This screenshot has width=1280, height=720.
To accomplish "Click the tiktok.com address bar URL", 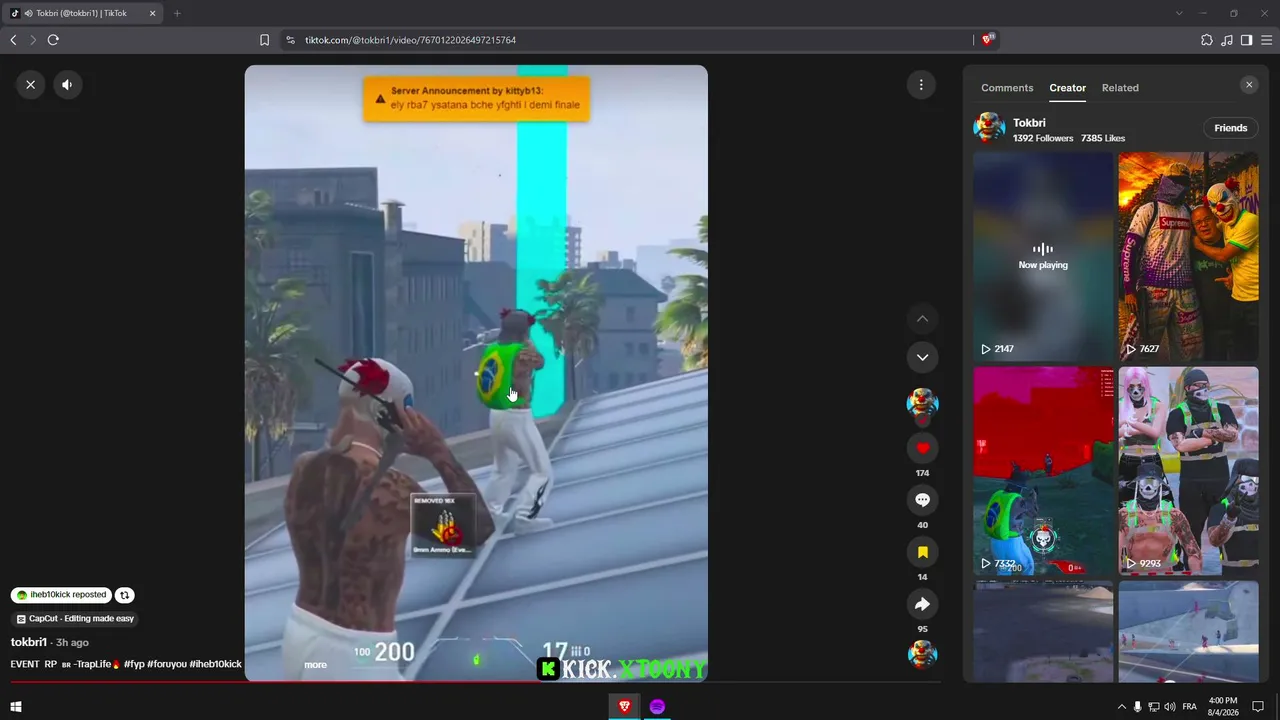I will click(410, 40).
